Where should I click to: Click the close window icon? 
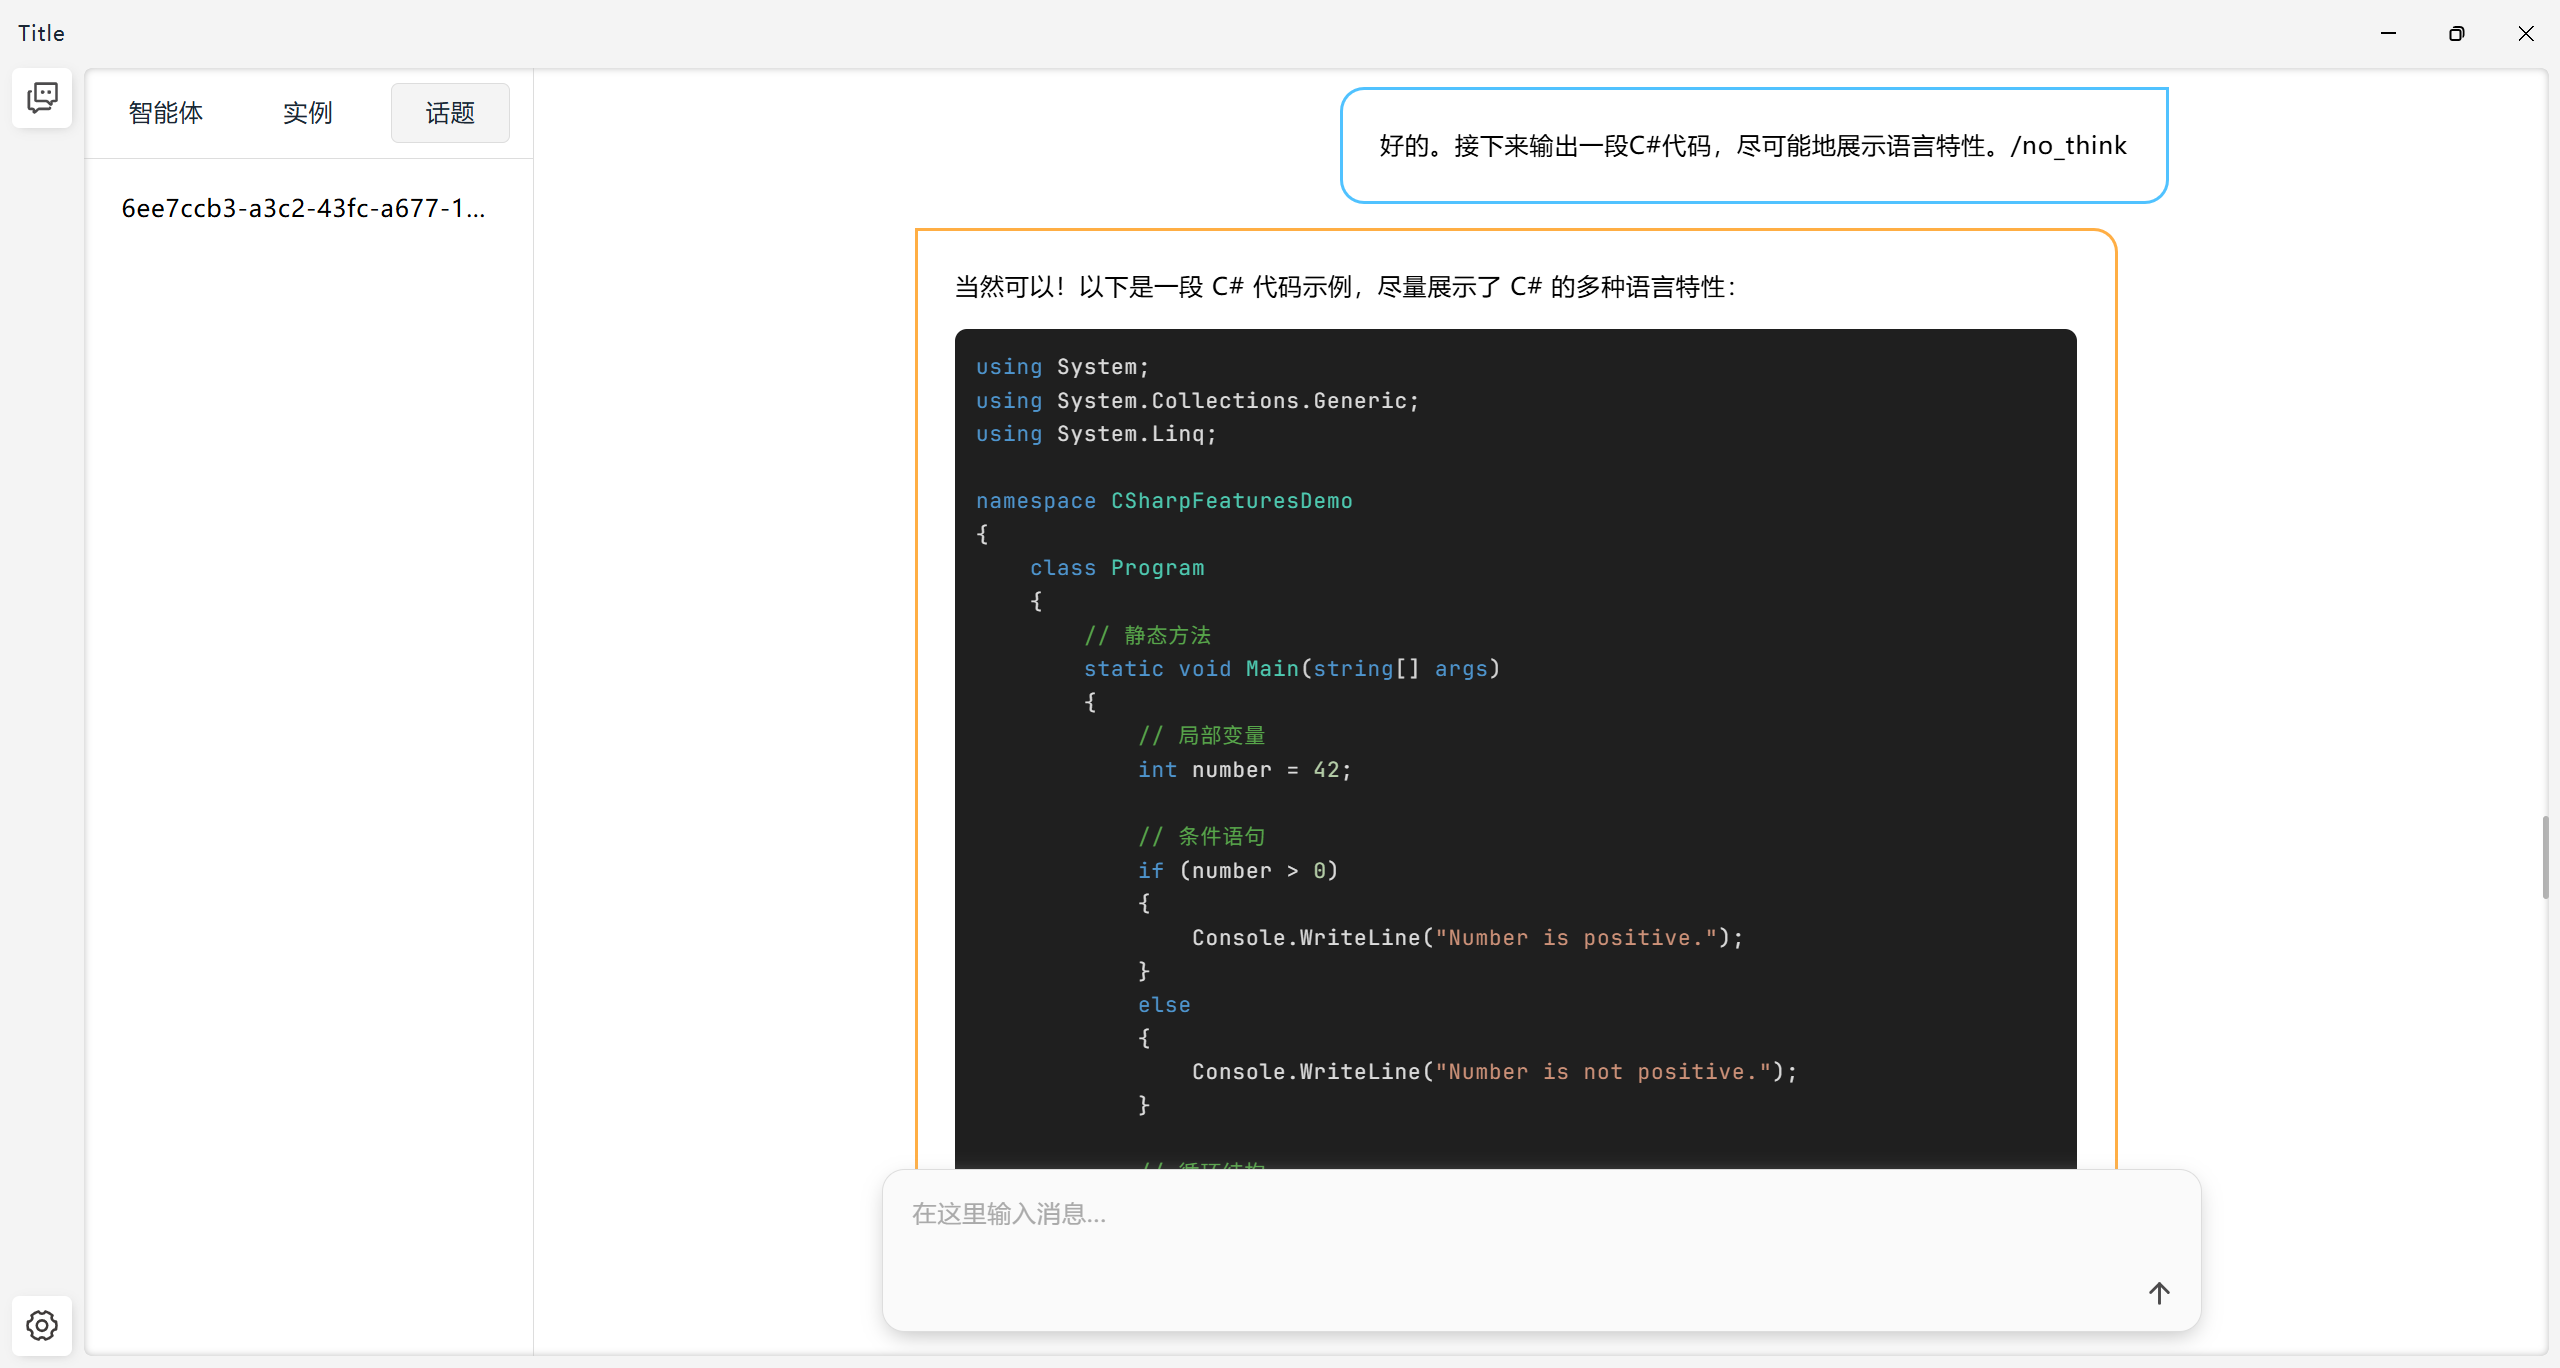(x=2526, y=33)
